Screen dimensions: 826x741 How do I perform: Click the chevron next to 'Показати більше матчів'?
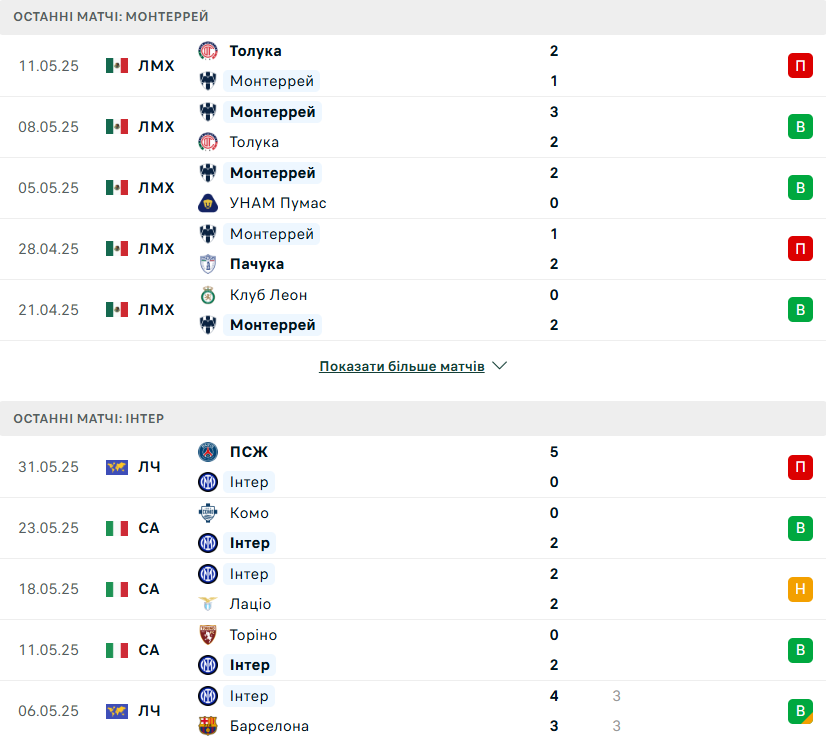pyautogui.click(x=499, y=365)
